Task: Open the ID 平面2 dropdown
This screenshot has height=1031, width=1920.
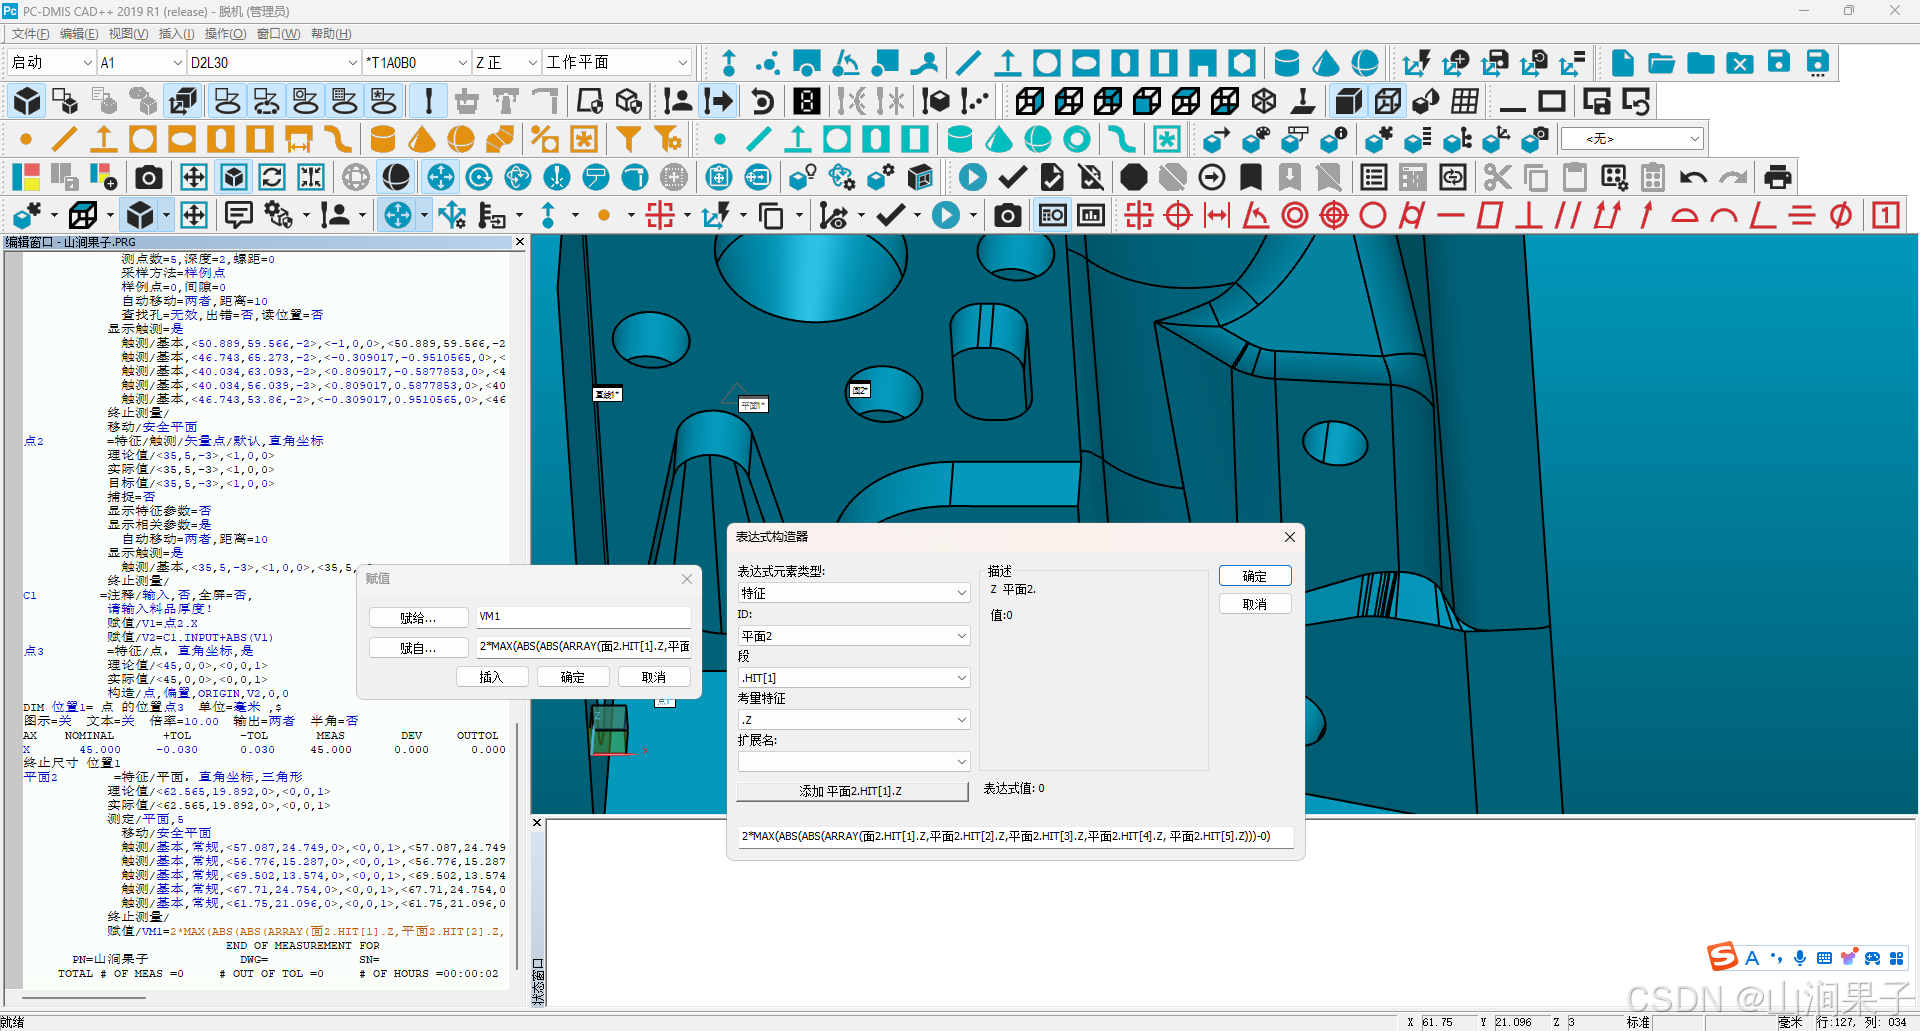Action: pos(854,636)
